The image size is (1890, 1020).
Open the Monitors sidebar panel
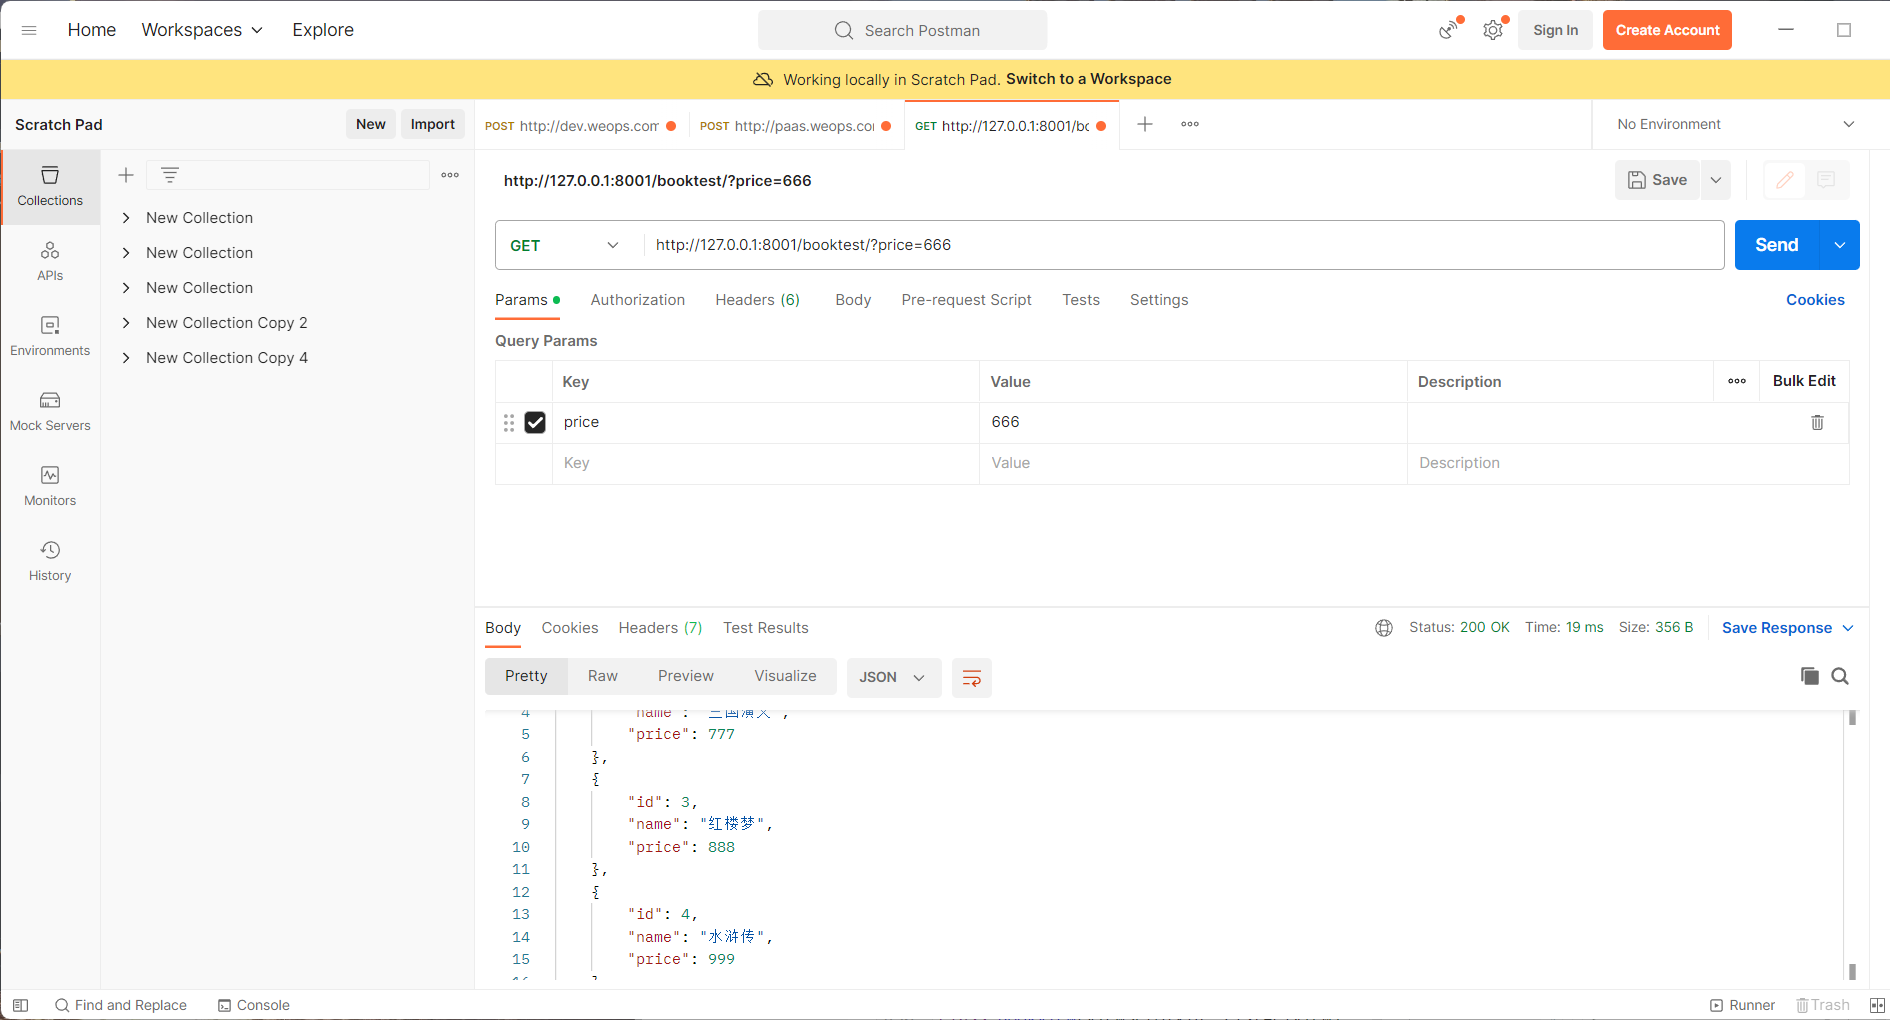coord(50,486)
